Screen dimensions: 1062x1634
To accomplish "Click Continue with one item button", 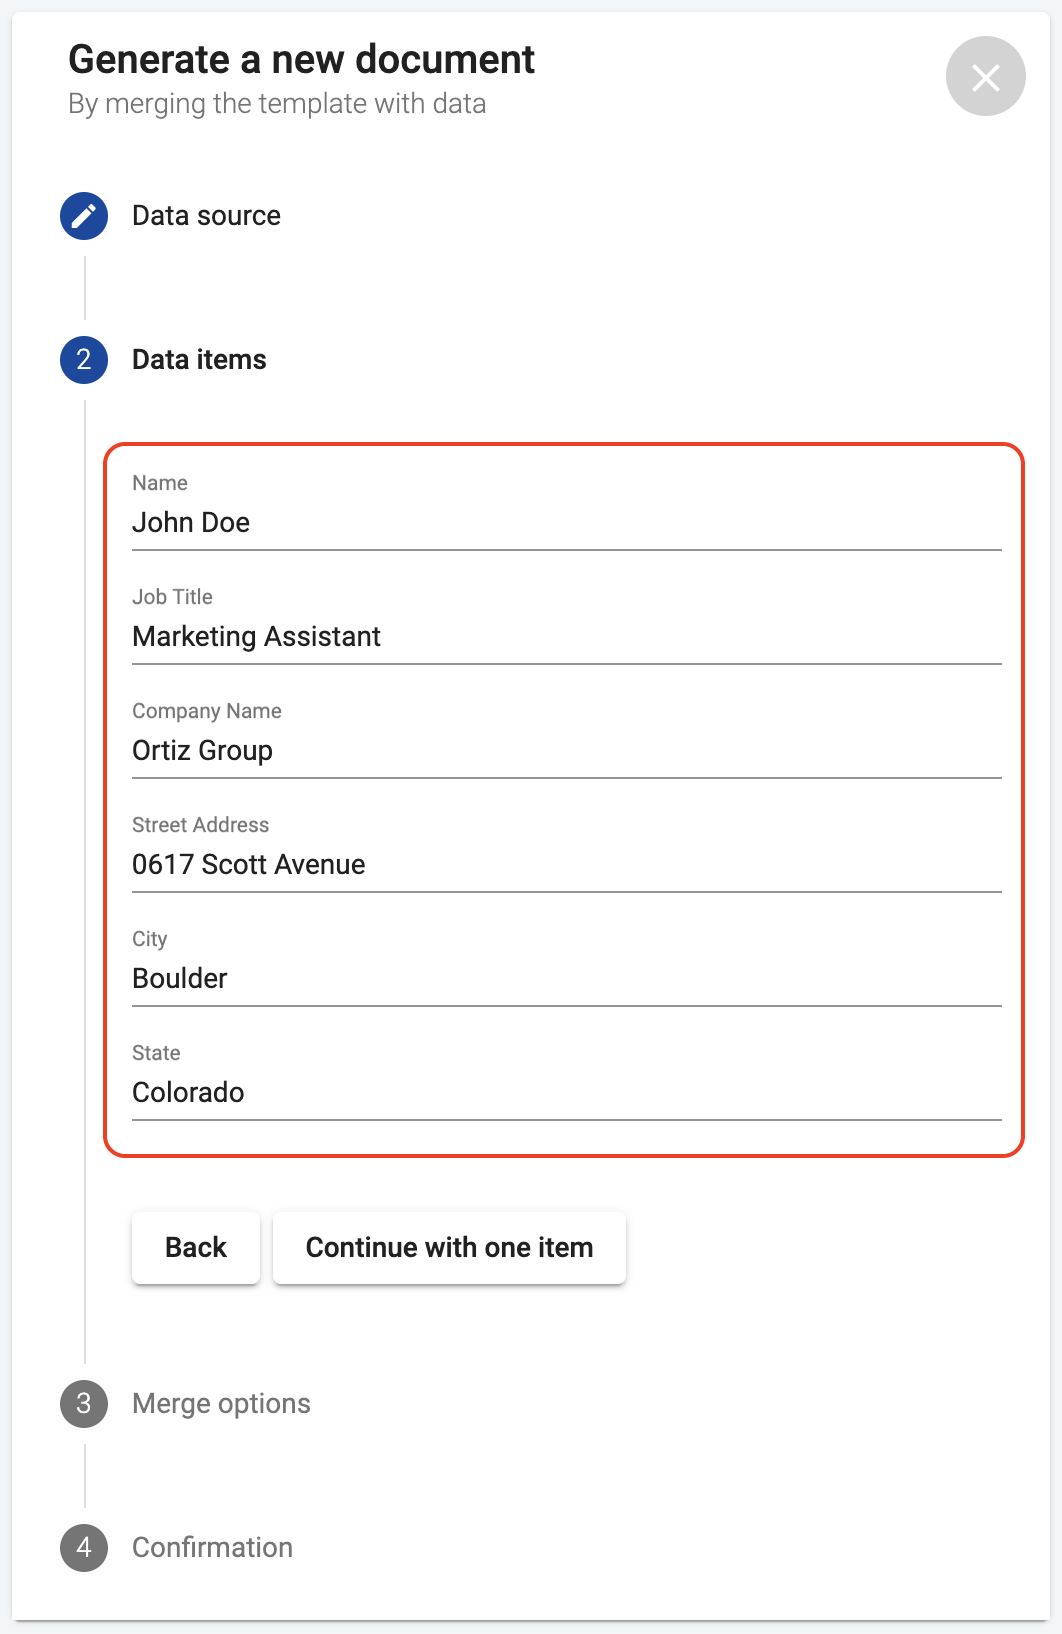I will [449, 1248].
